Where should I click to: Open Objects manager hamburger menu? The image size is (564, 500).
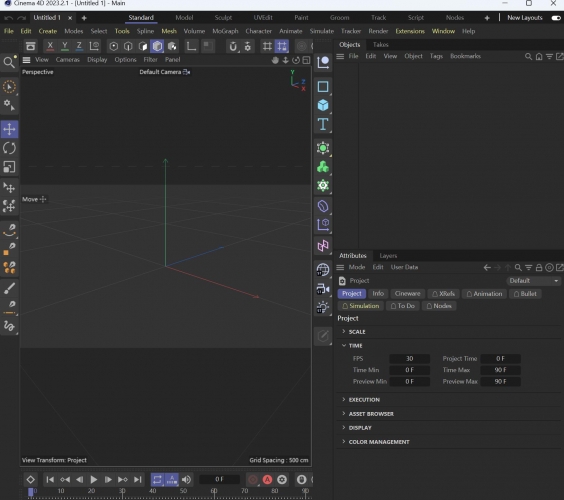340,56
